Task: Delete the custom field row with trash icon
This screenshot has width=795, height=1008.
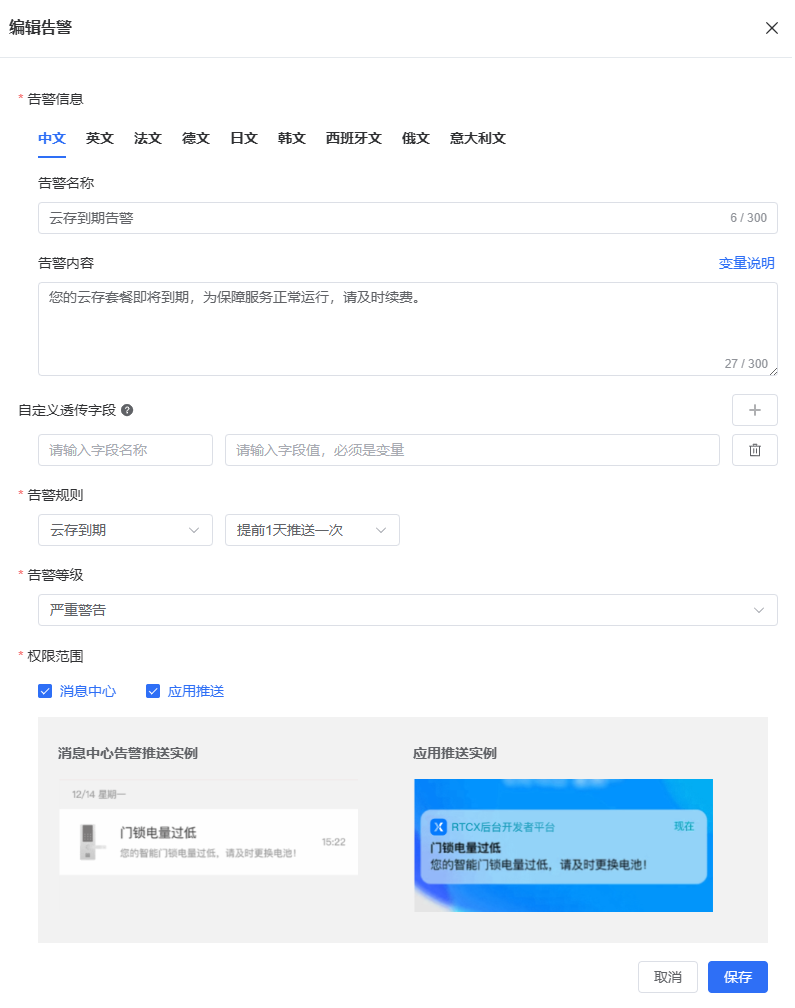Action: tap(755, 450)
